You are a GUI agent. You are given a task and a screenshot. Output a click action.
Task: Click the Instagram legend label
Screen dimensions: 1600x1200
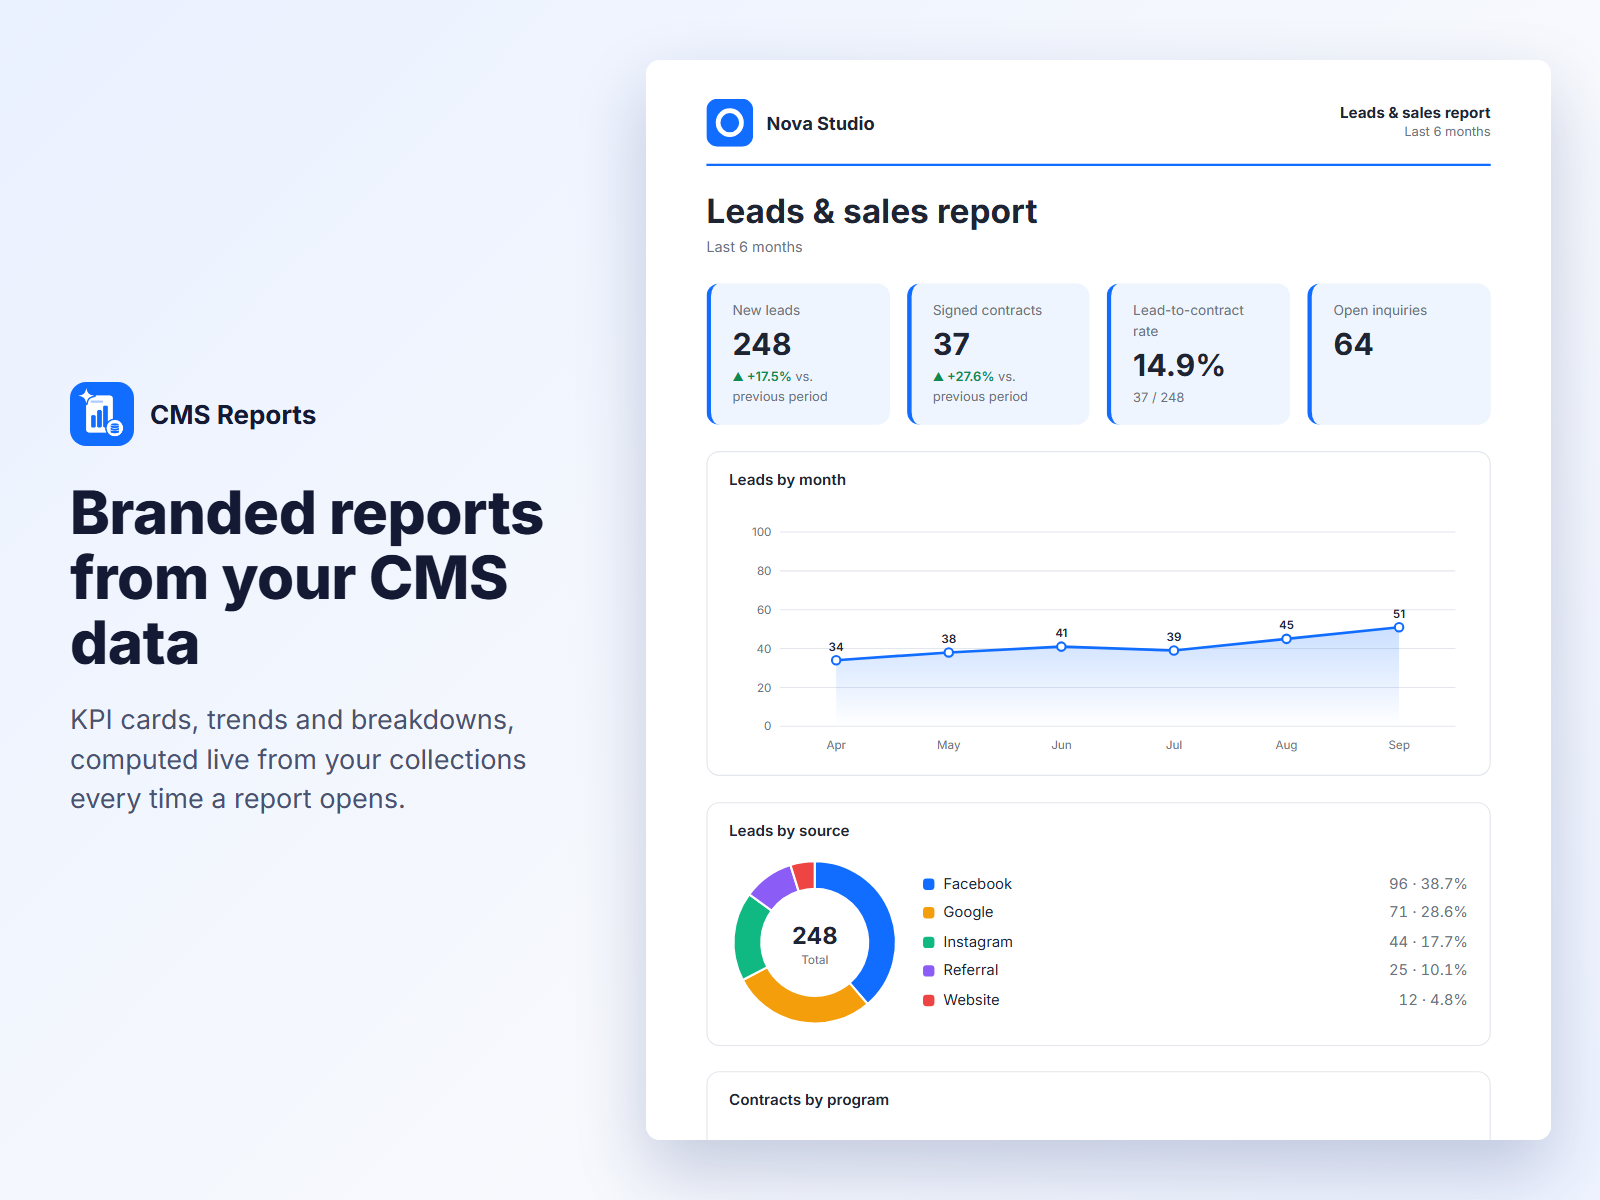978,942
